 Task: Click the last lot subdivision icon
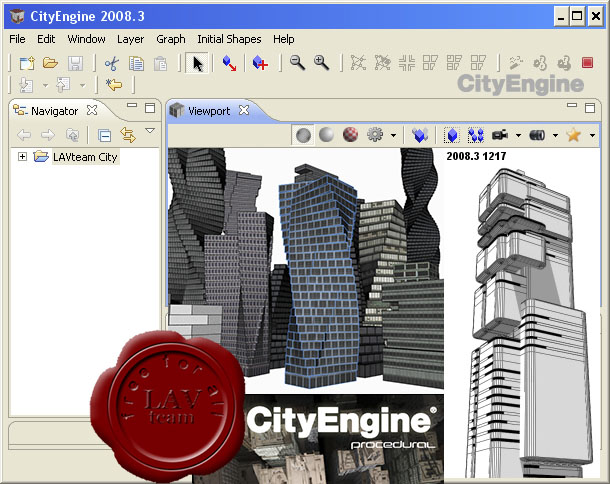479,63
